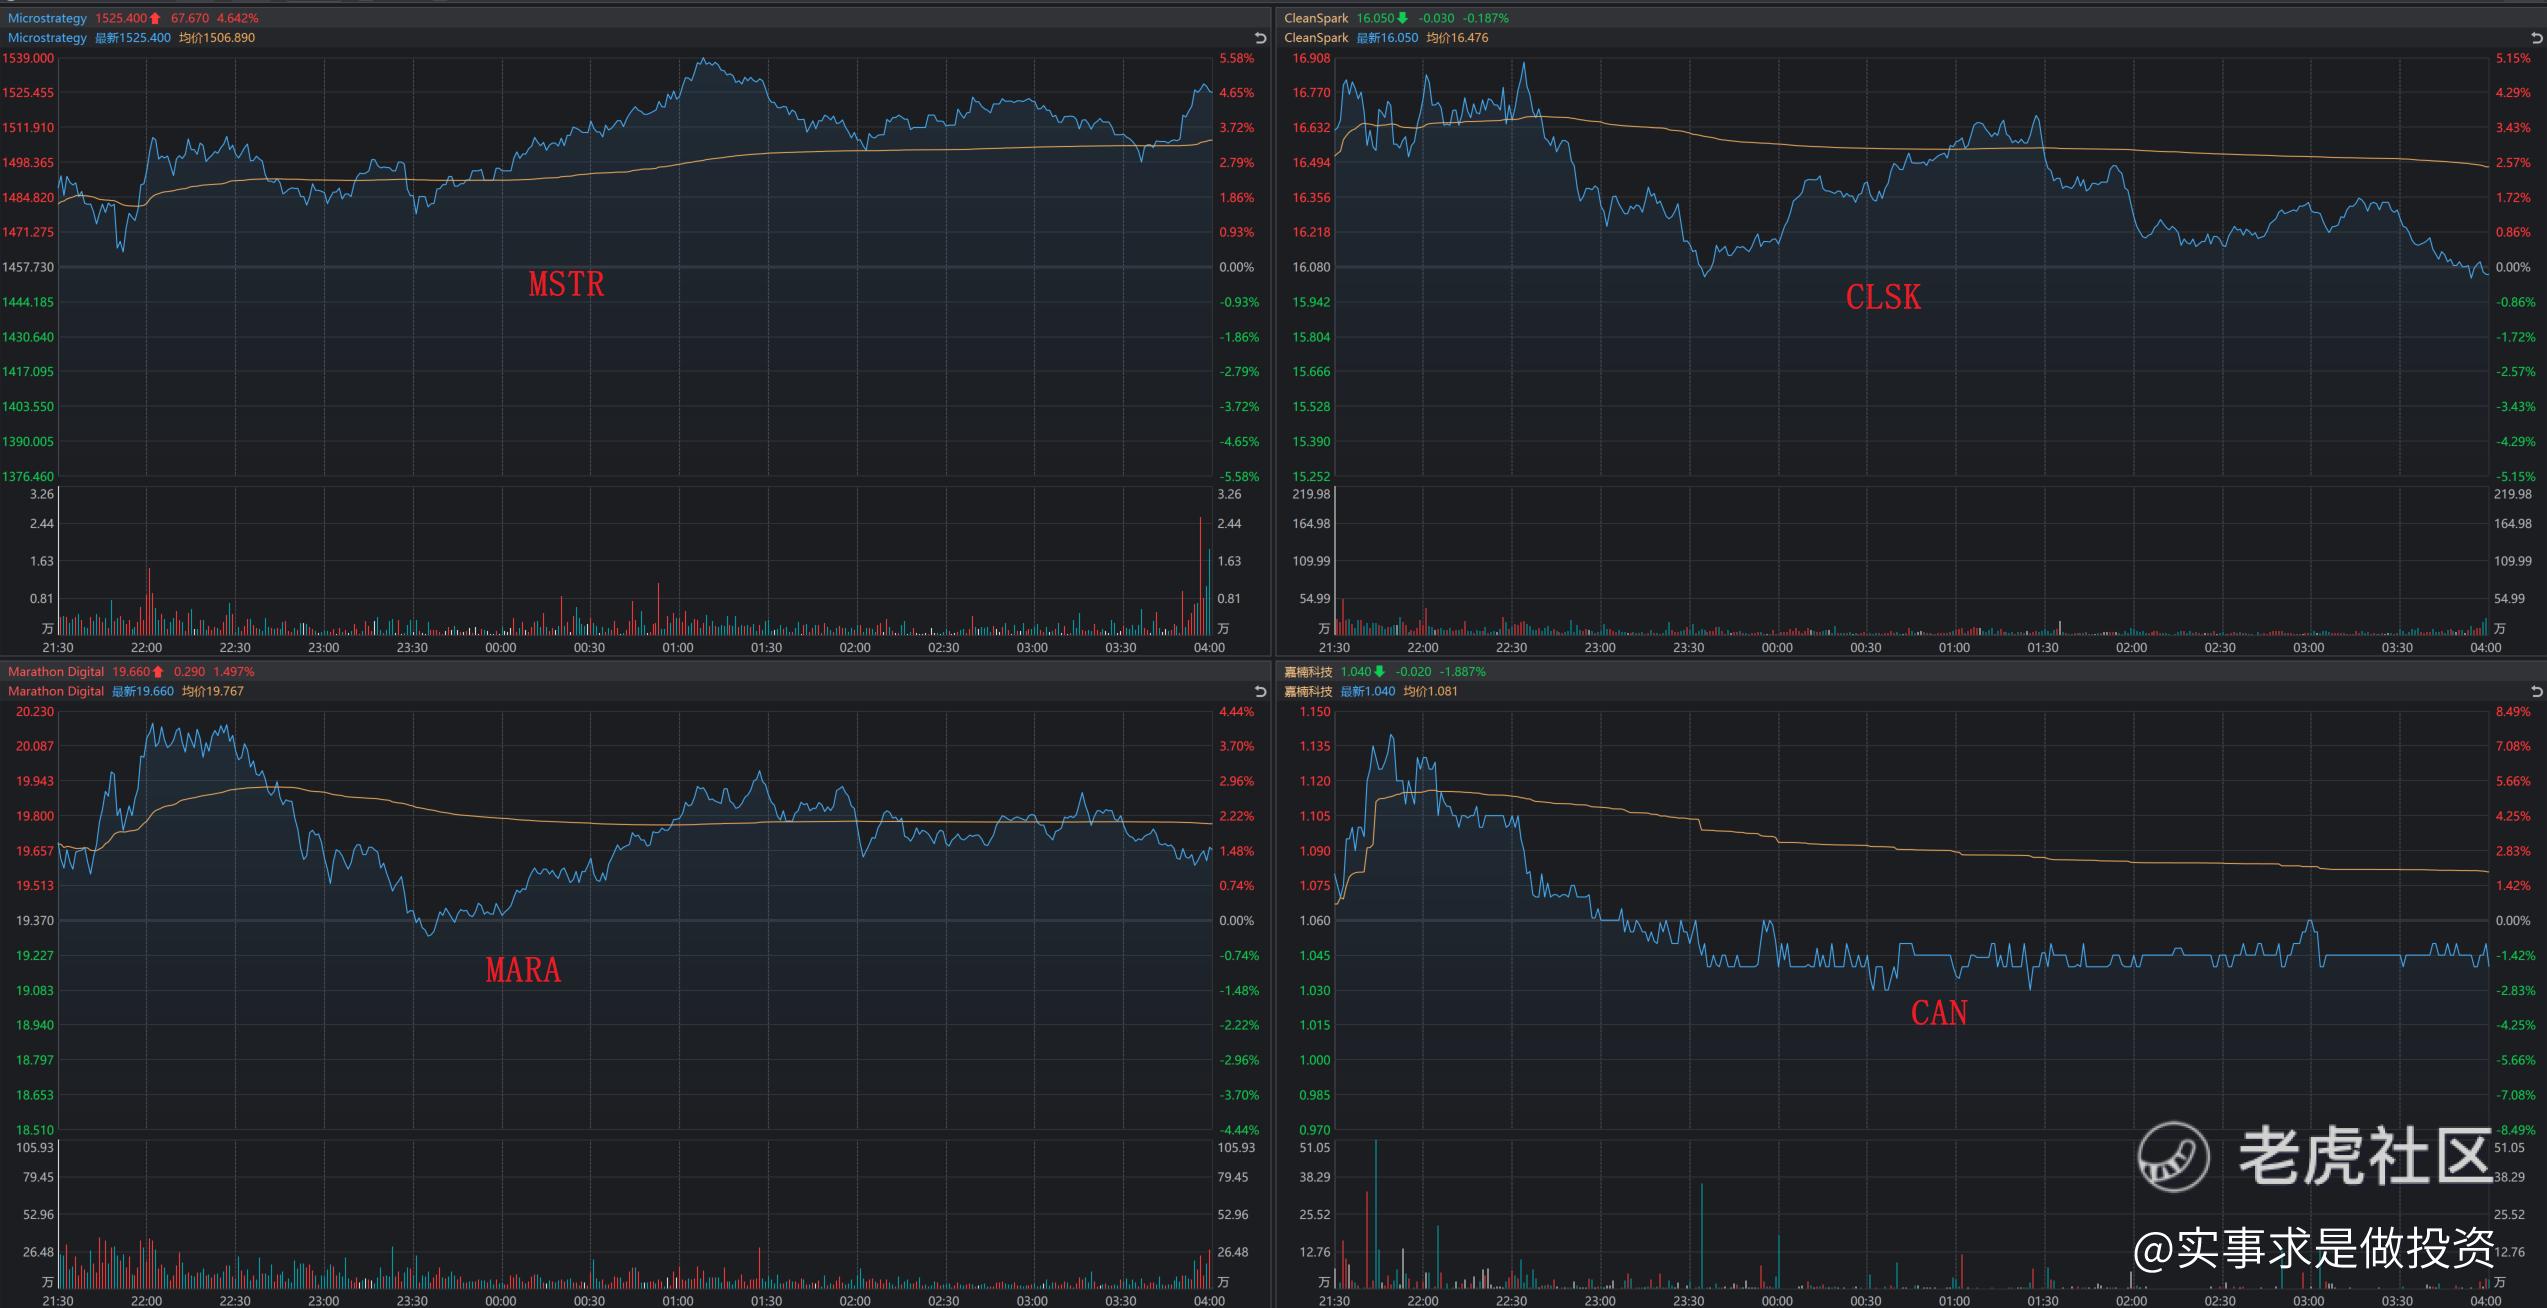Click the 1457.730 baseline price label
Viewport: 2547px width, 1308px height.
(28, 267)
